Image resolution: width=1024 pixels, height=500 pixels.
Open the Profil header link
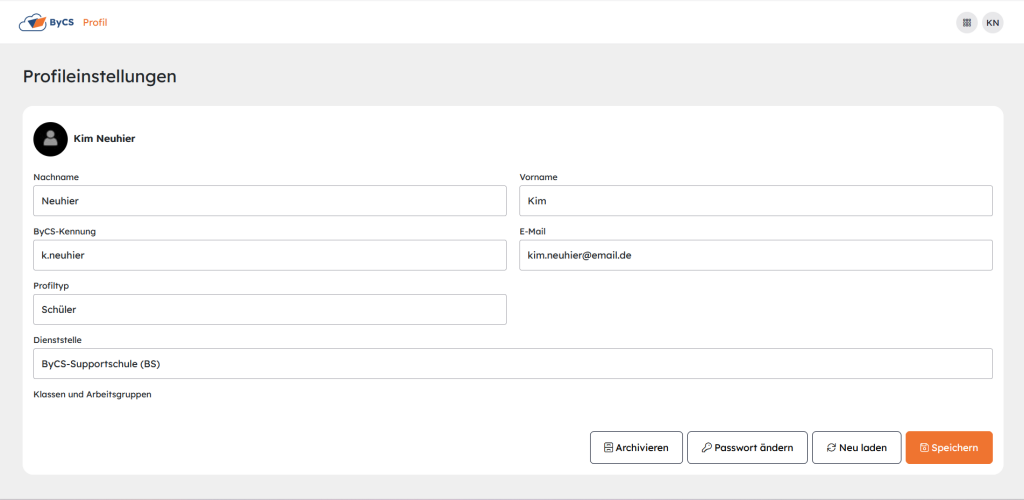(x=95, y=23)
